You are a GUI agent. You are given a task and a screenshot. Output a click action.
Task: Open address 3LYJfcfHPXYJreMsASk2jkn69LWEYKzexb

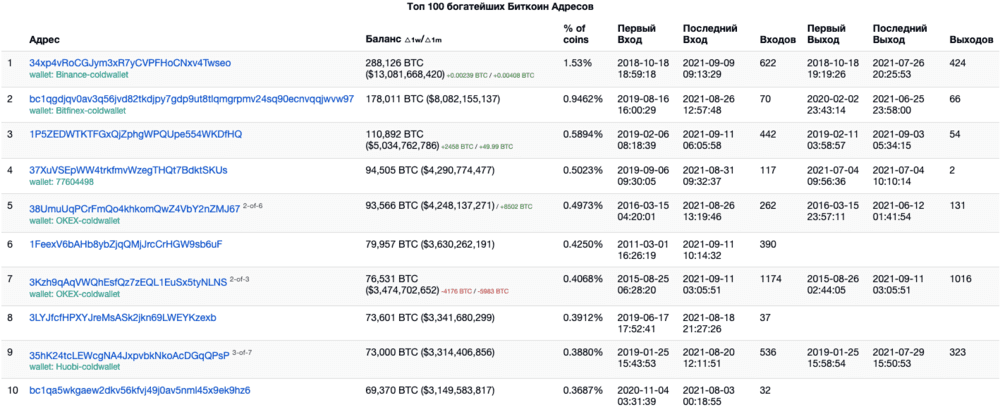[123, 317]
